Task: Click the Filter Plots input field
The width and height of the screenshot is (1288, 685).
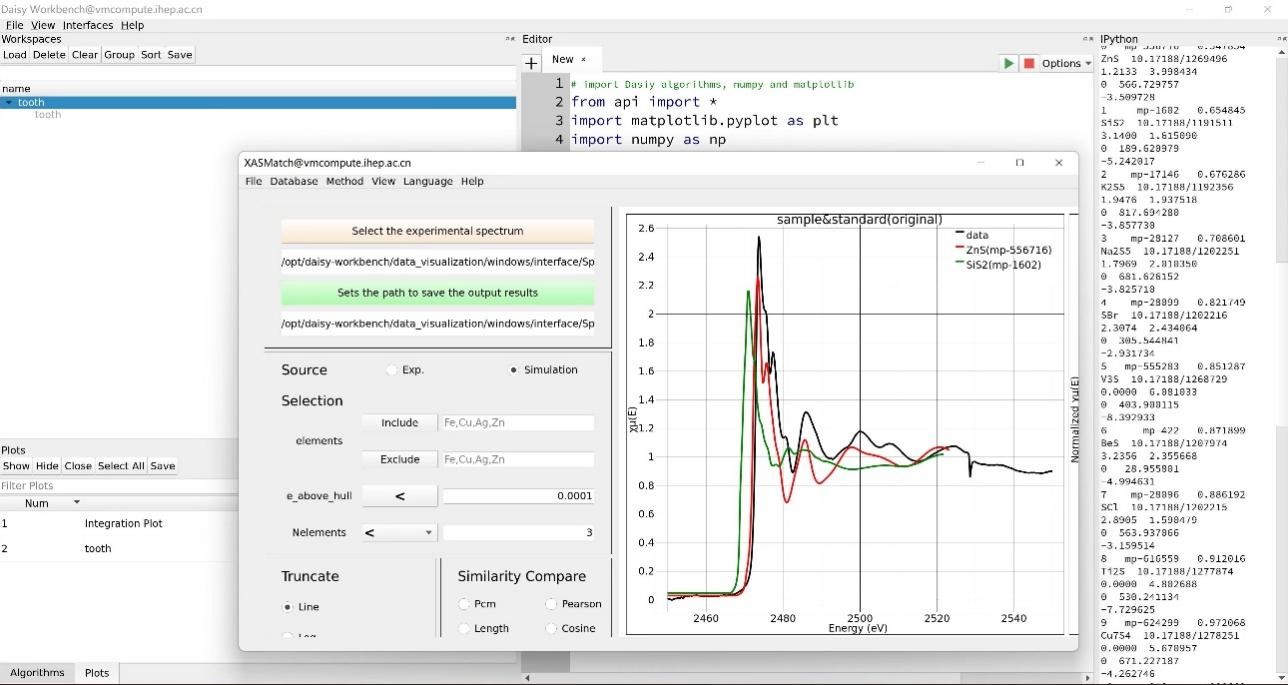Action: point(120,486)
